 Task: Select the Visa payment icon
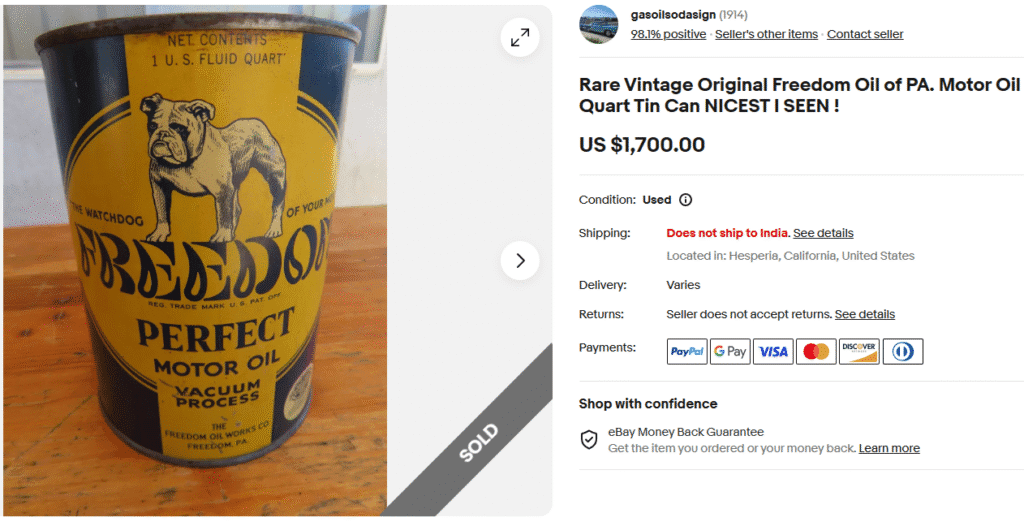pos(773,351)
